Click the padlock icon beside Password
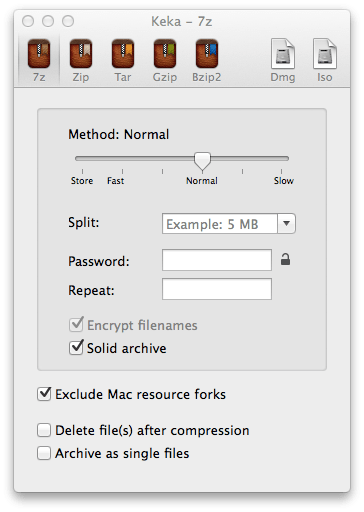This screenshot has width=364, height=512. point(285,259)
